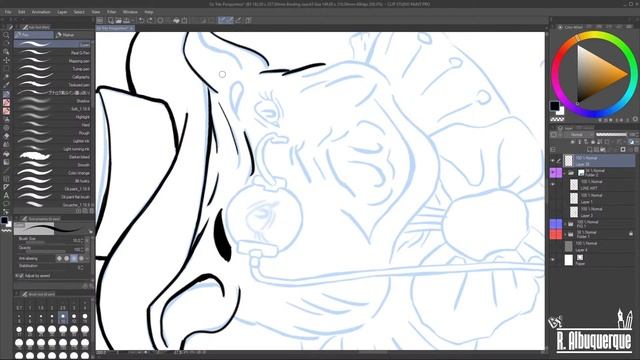Toggle visibility of the selected top layer

[x=553, y=160]
